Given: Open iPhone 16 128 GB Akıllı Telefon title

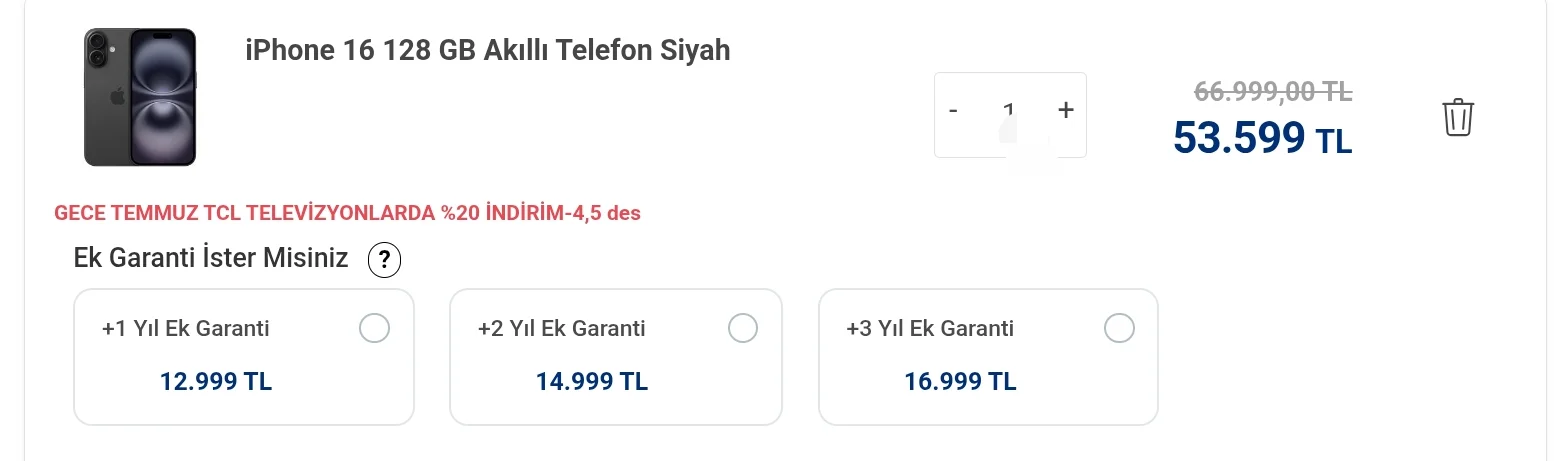Looking at the screenshot, I should (x=488, y=50).
